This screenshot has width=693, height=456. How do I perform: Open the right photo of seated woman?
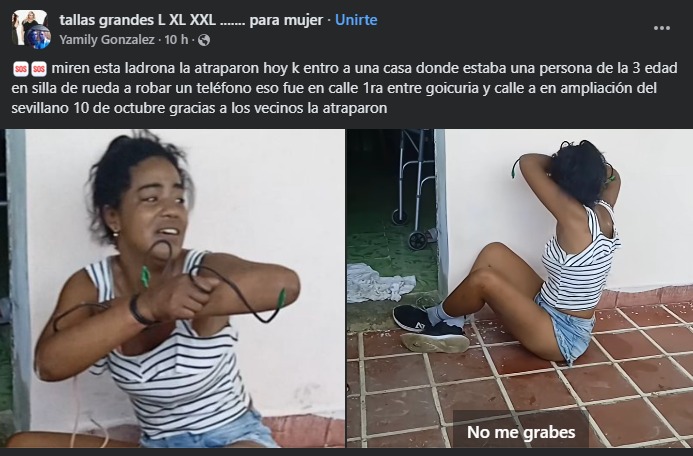coord(520,288)
